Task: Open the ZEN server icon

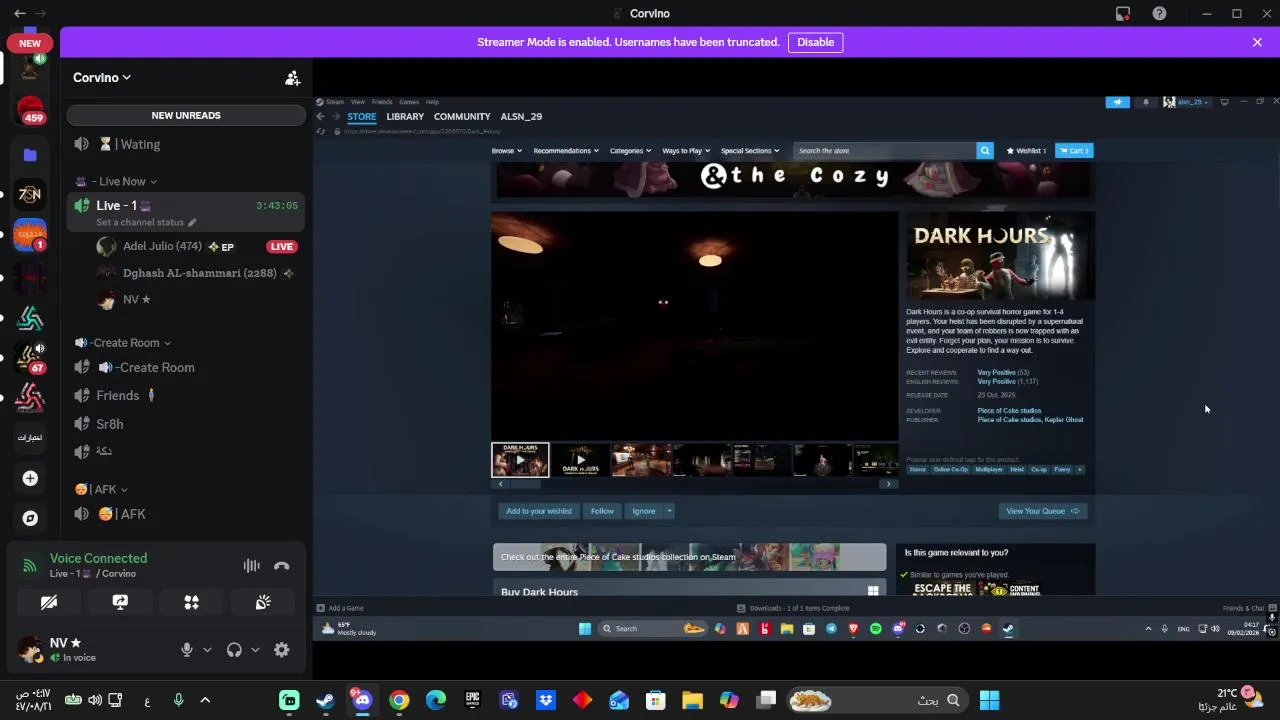Action: pos(30,194)
